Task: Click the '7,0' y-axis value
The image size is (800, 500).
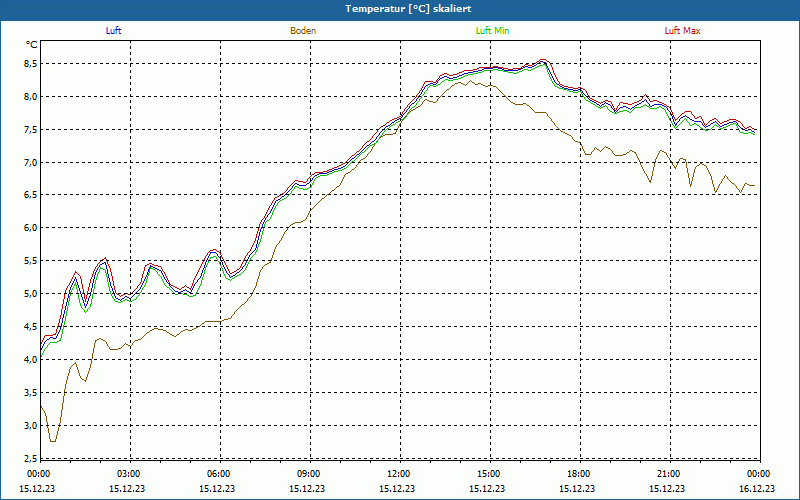Action: [x=31, y=162]
